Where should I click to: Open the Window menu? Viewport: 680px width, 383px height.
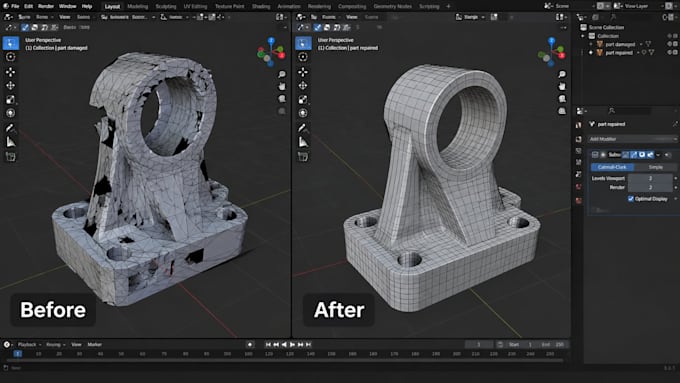[x=67, y=6]
